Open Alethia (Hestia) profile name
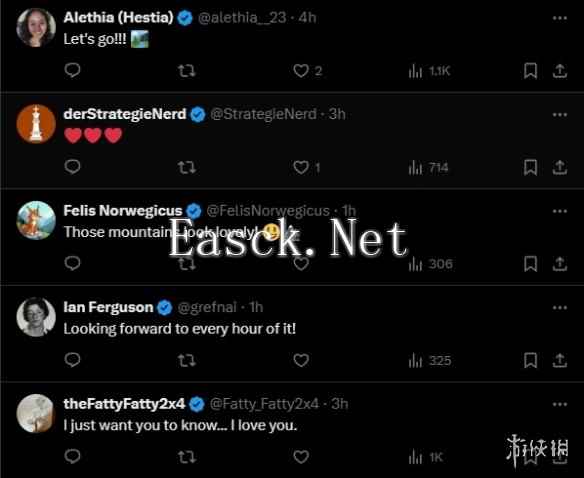The width and height of the screenshot is (584, 478). click(118, 17)
